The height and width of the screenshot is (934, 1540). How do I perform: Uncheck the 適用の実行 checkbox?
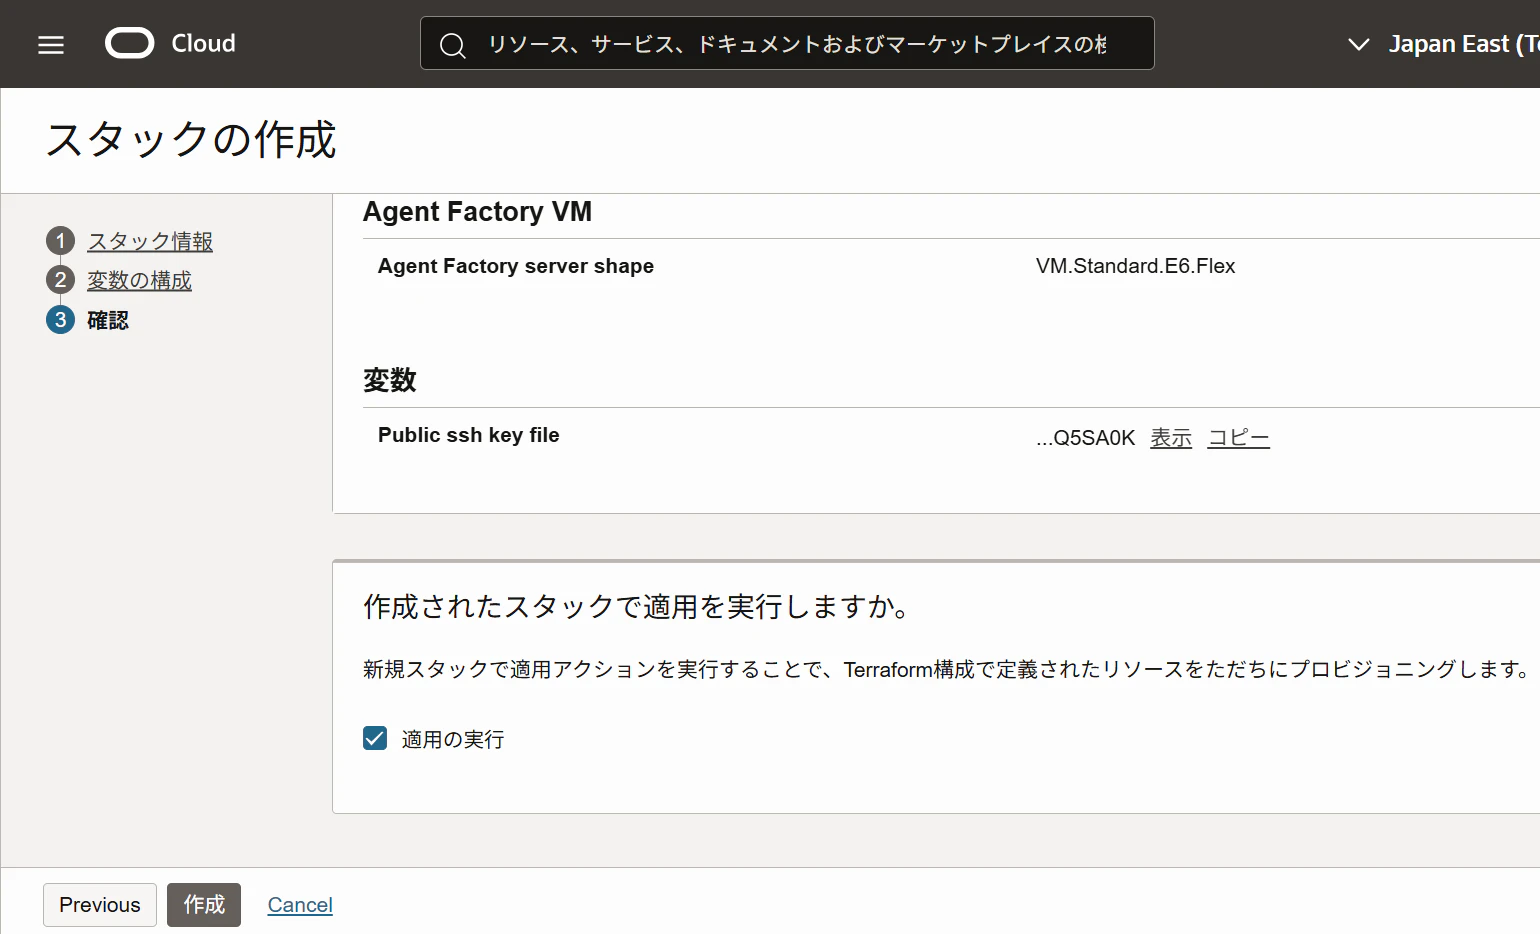[375, 738]
